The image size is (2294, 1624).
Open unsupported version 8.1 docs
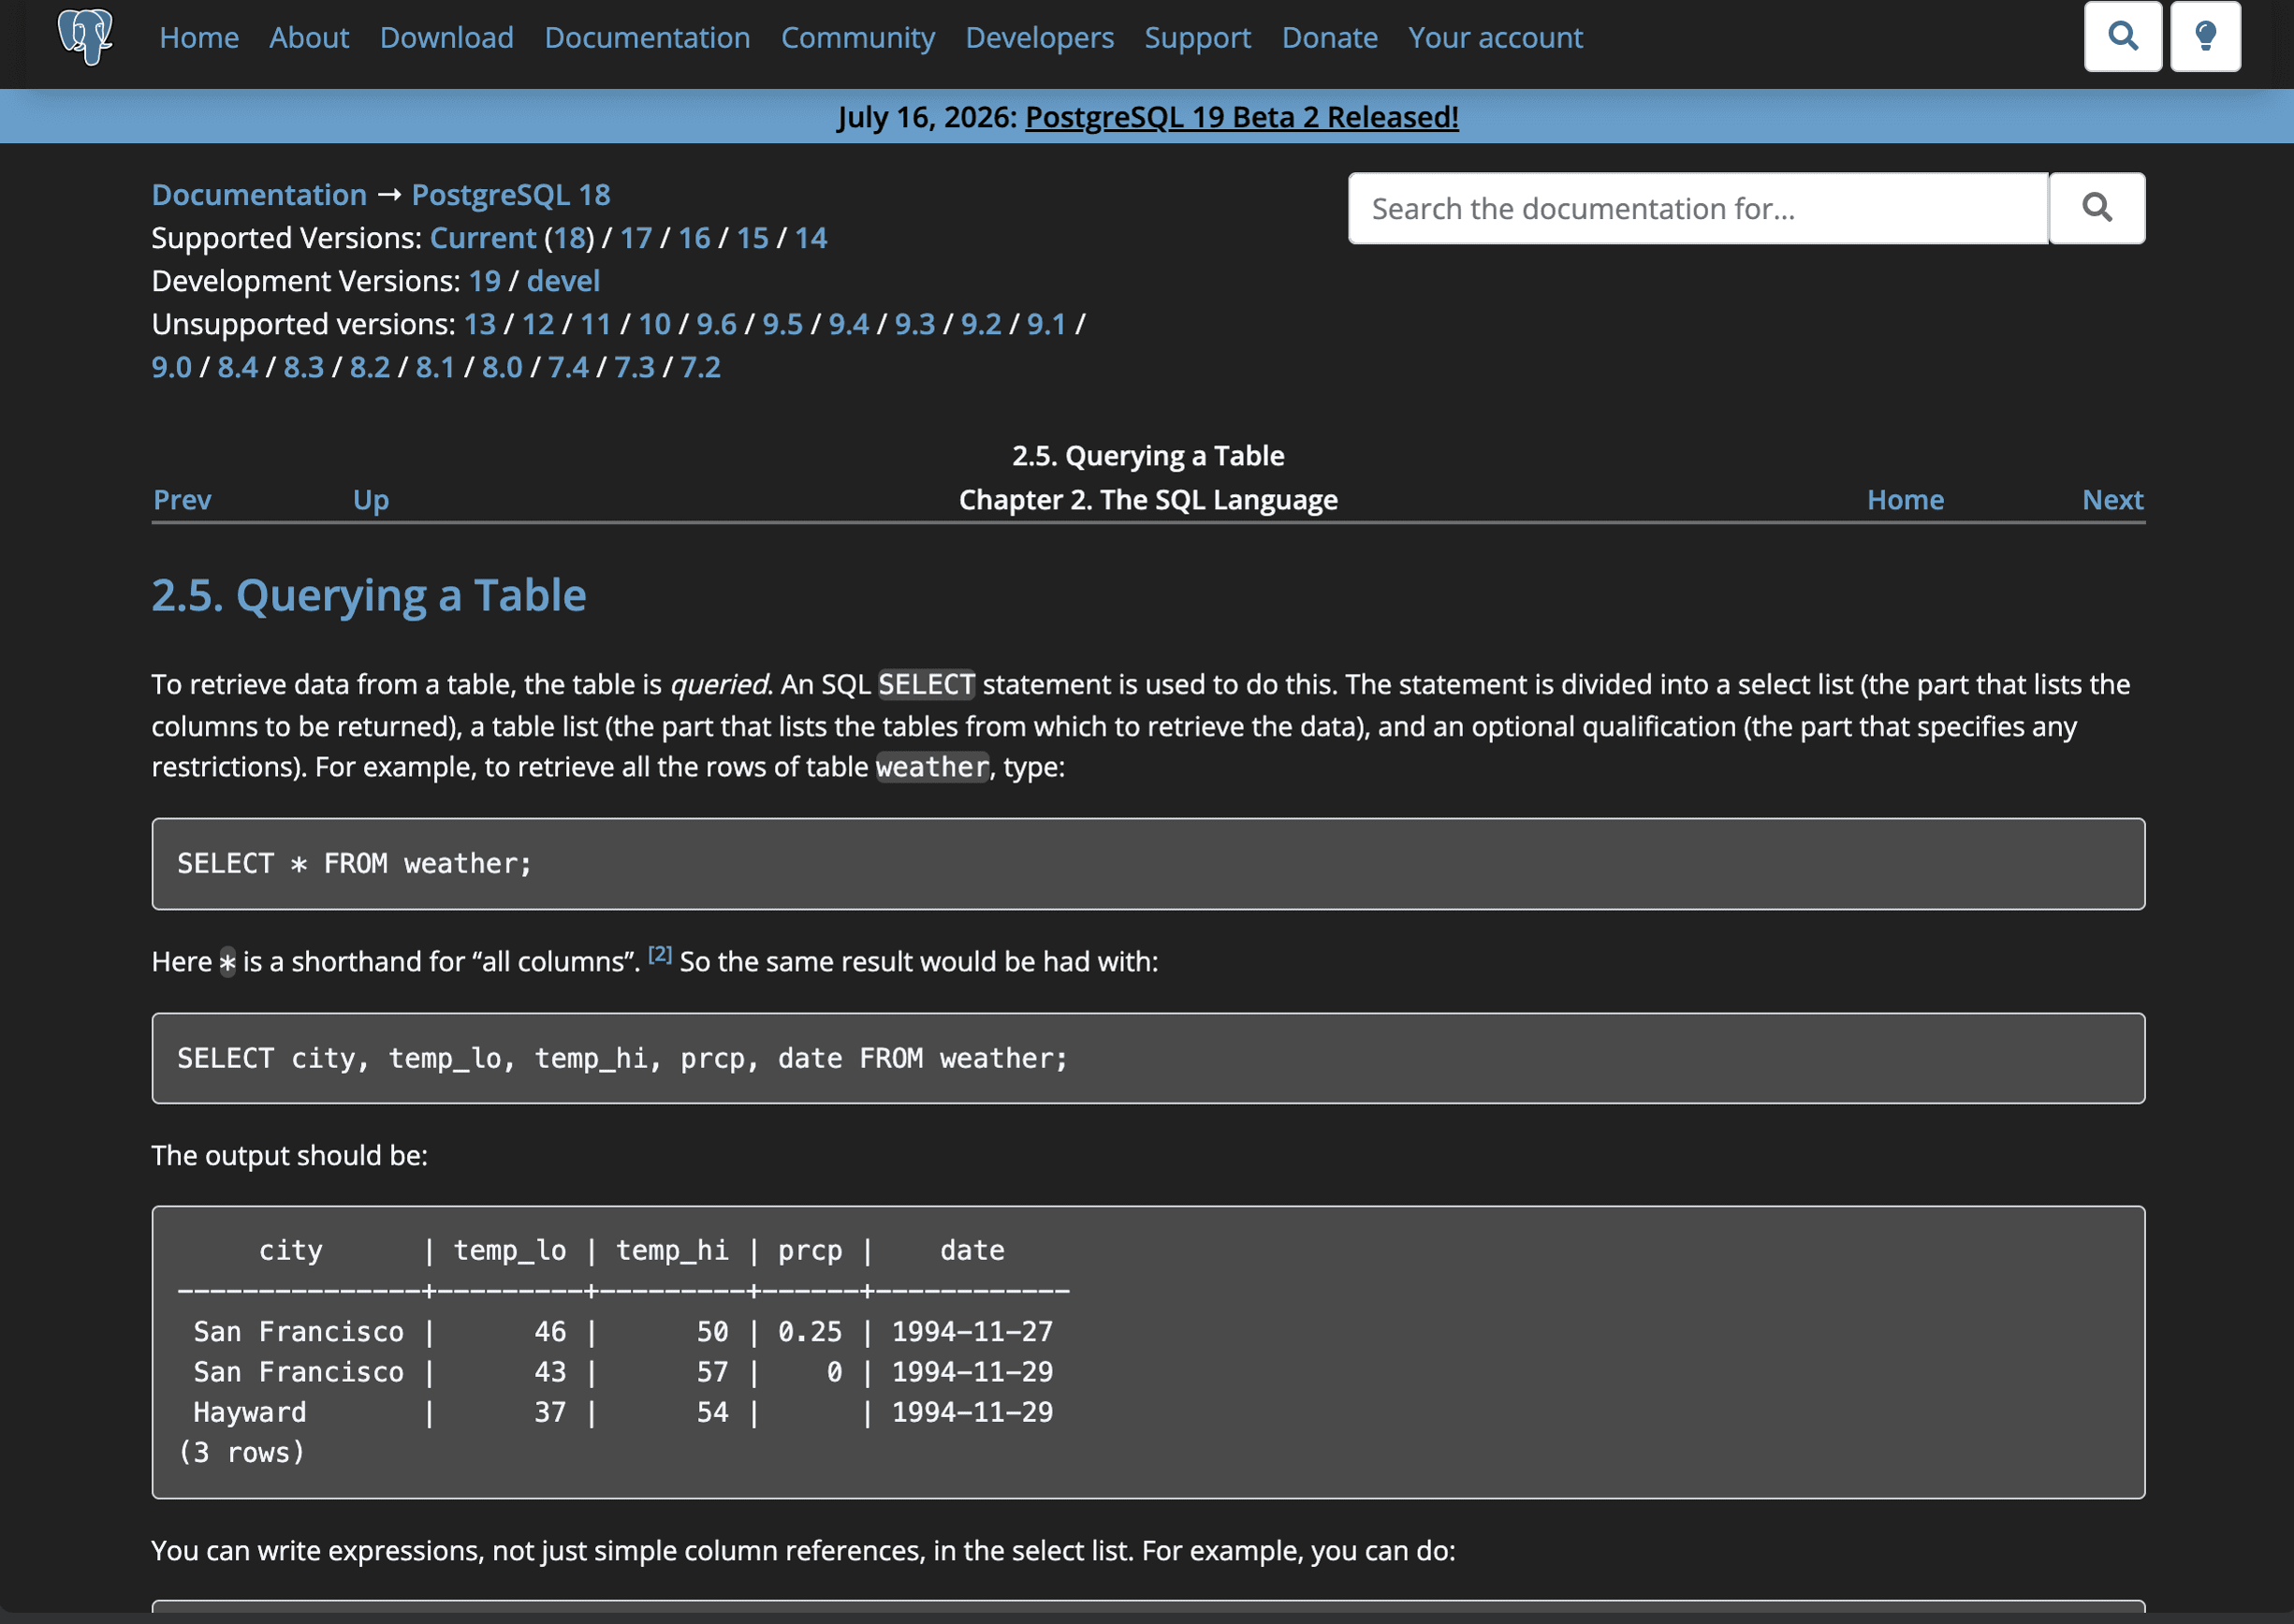tap(435, 367)
